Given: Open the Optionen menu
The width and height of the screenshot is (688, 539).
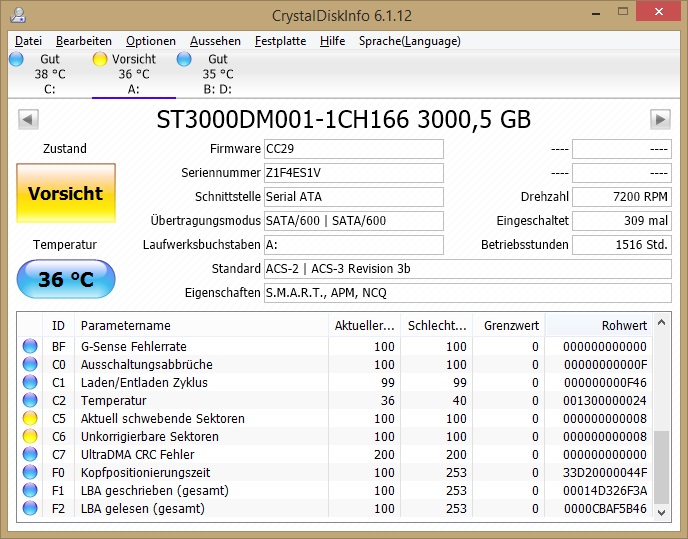Looking at the screenshot, I should 151,41.
